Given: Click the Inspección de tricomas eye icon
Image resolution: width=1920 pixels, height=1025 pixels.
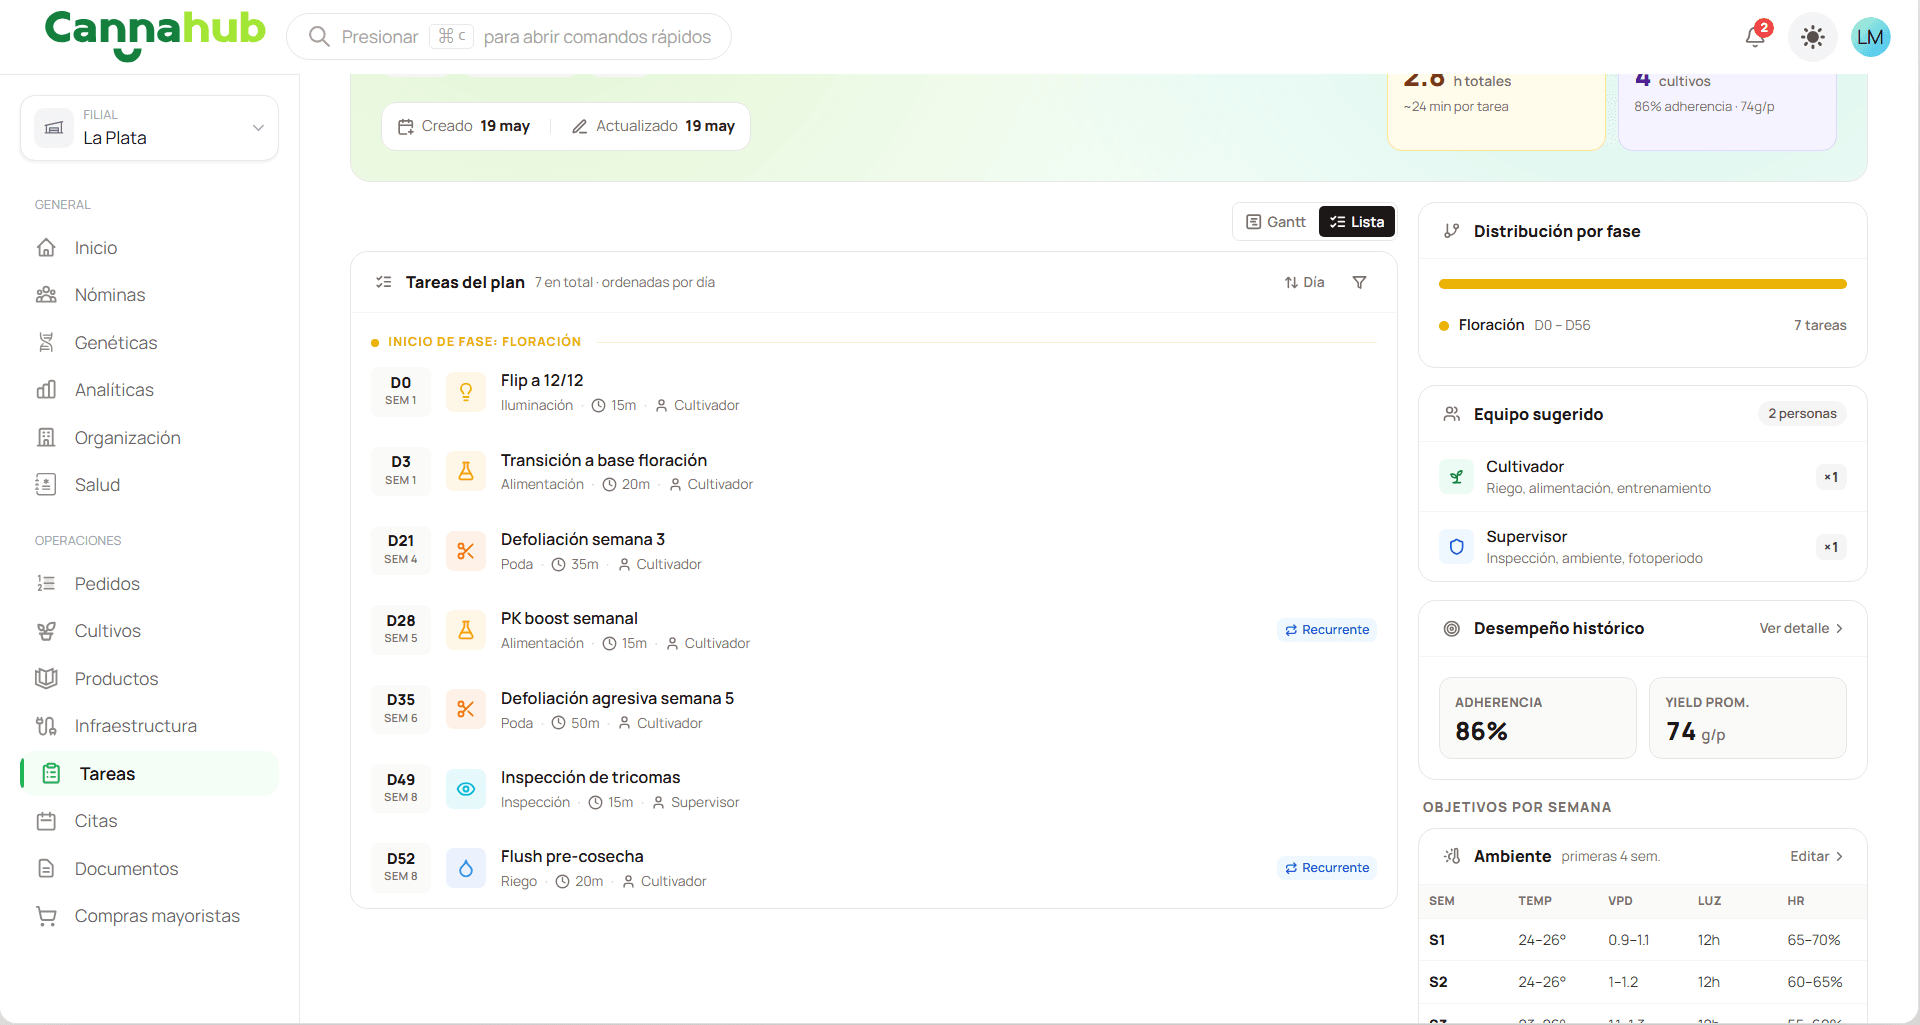Looking at the screenshot, I should pos(466,789).
